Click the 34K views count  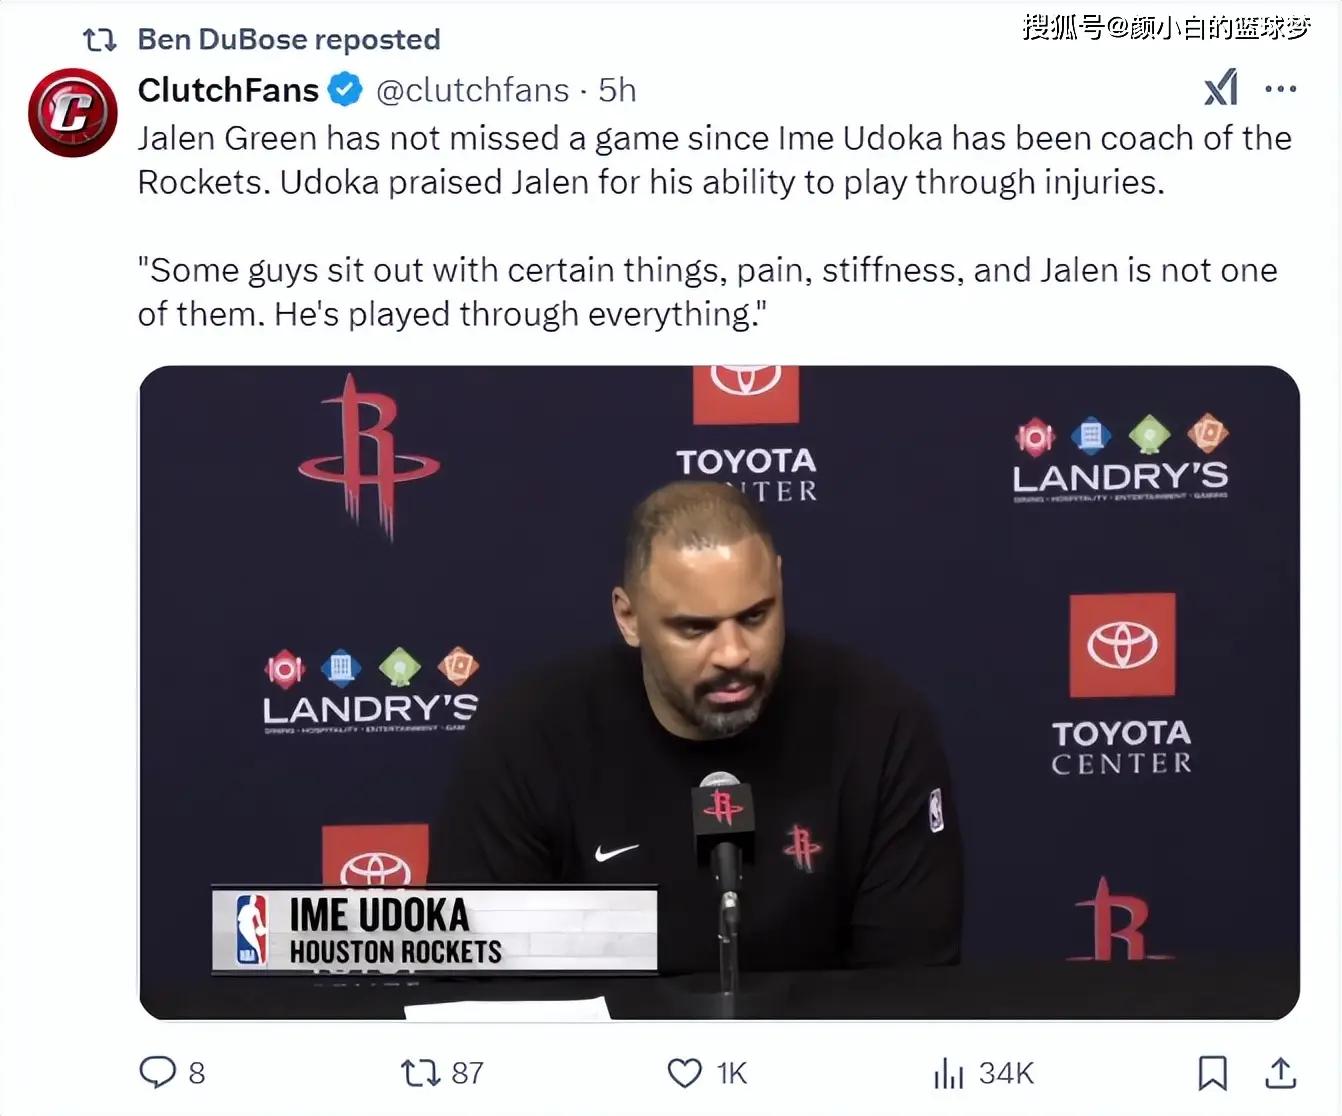click(x=1006, y=1073)
